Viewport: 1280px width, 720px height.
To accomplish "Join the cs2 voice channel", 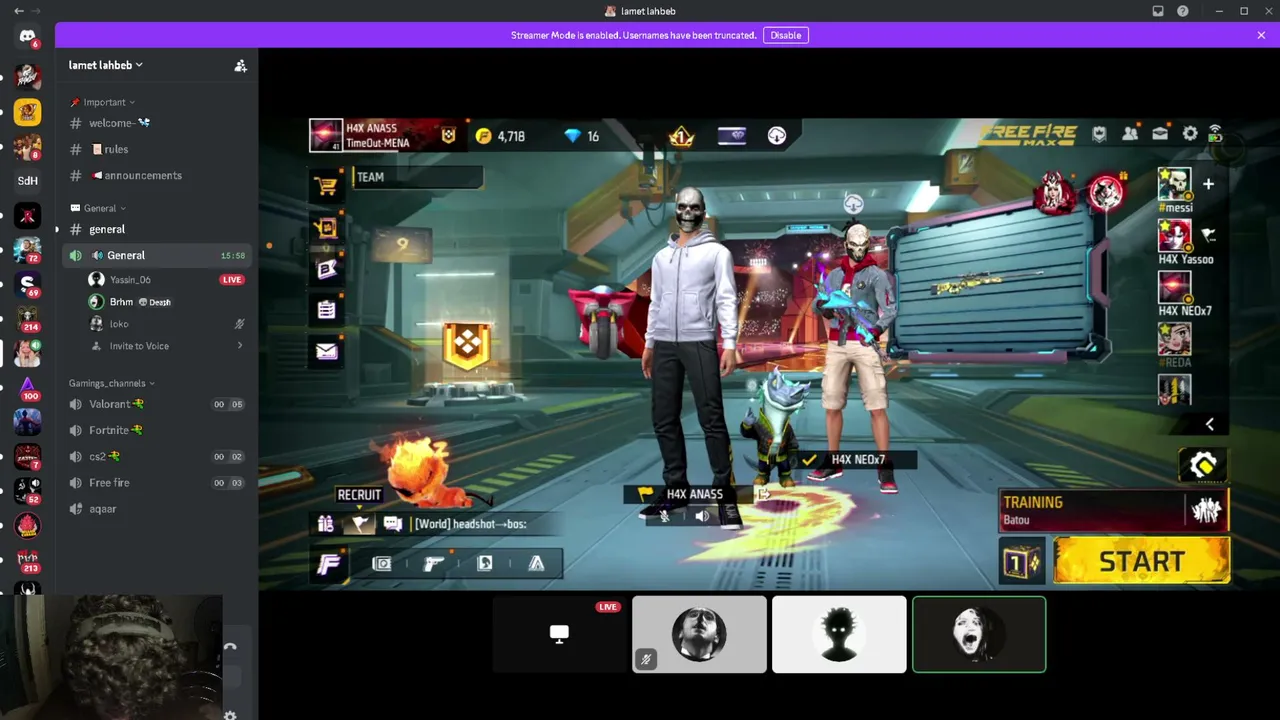I will 155,456.
